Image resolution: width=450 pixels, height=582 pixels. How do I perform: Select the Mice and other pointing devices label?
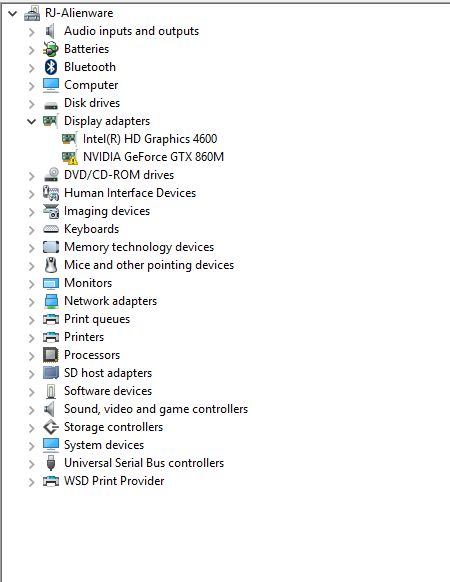149,265
